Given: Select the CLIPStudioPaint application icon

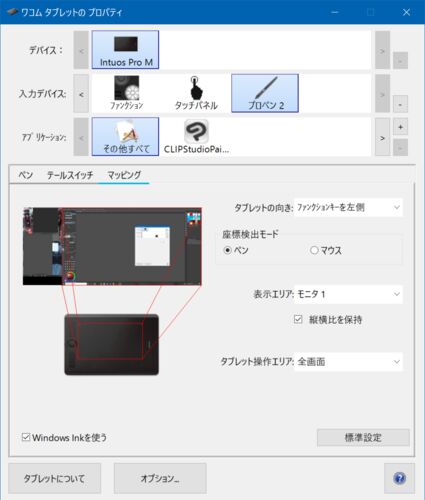Looking at the screenshot, I should tap(196, 136).
